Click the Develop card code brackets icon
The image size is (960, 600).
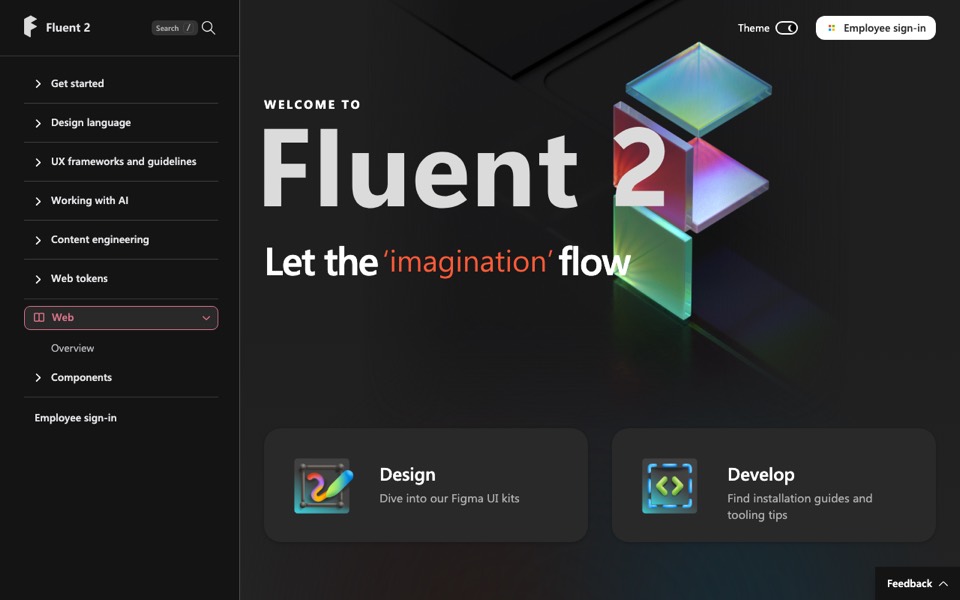[669, 486]
